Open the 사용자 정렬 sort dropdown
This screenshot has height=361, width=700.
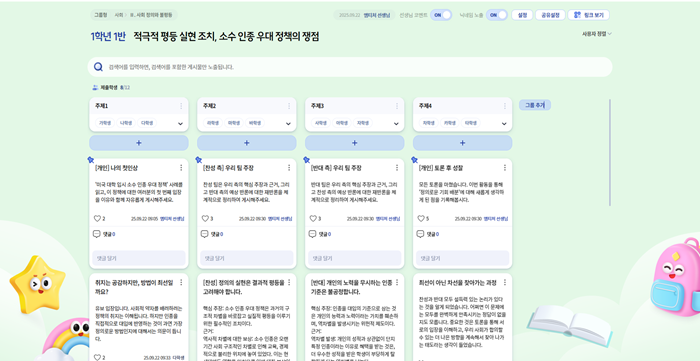coord(597,34)
